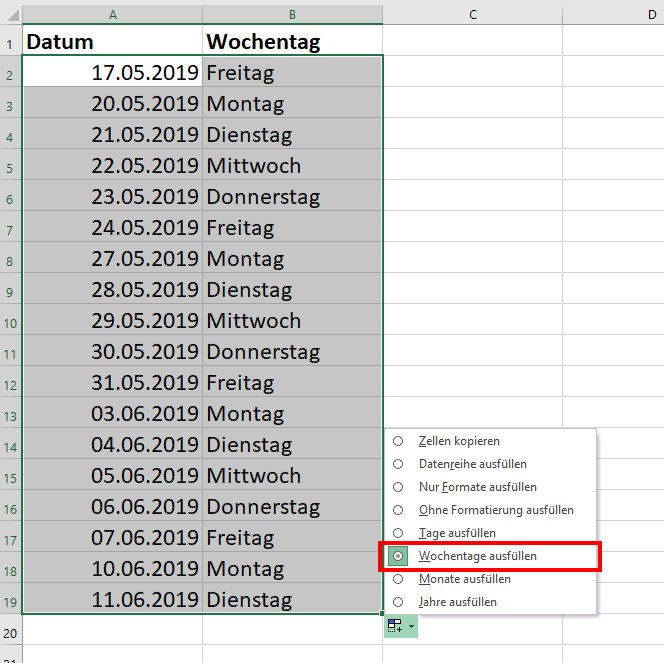Image resolution: width=664 pixels, height=663 pixels.
Task: Click 'Mittwoch' cell in row 15
Action: coord(293,474)
